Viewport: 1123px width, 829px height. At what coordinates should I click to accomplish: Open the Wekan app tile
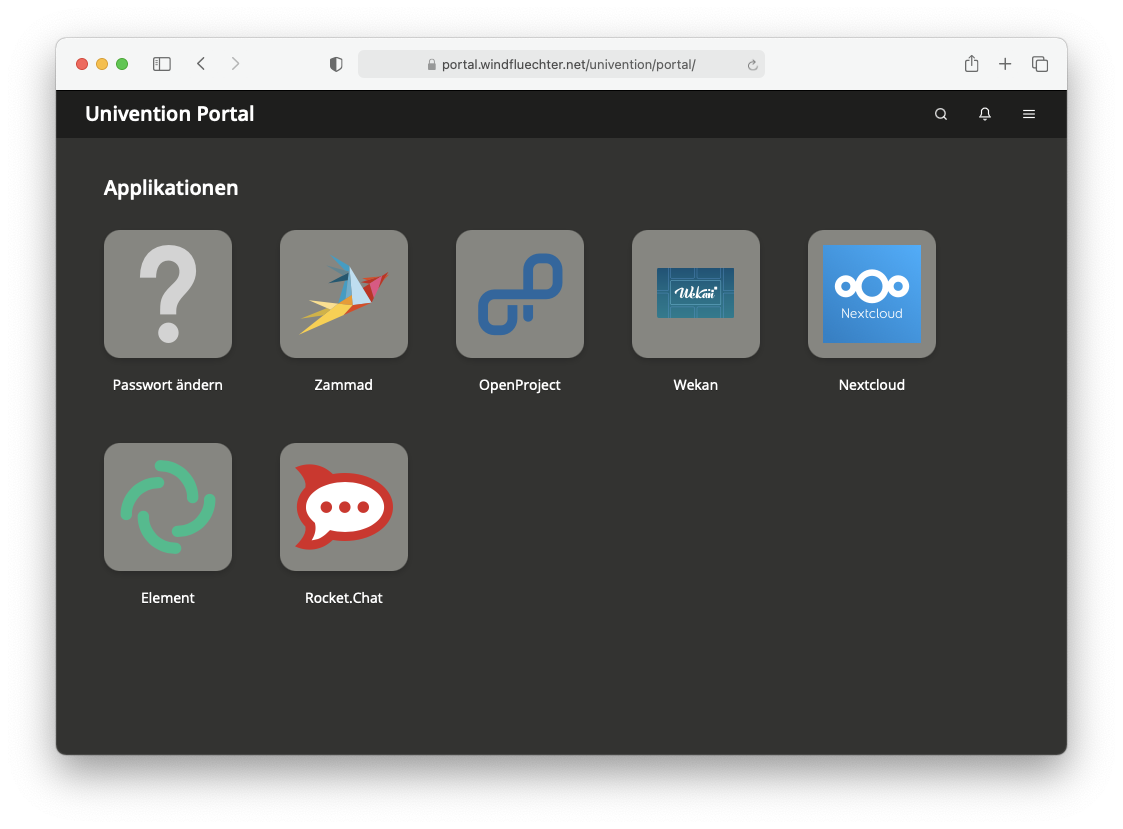pos(695,294)
